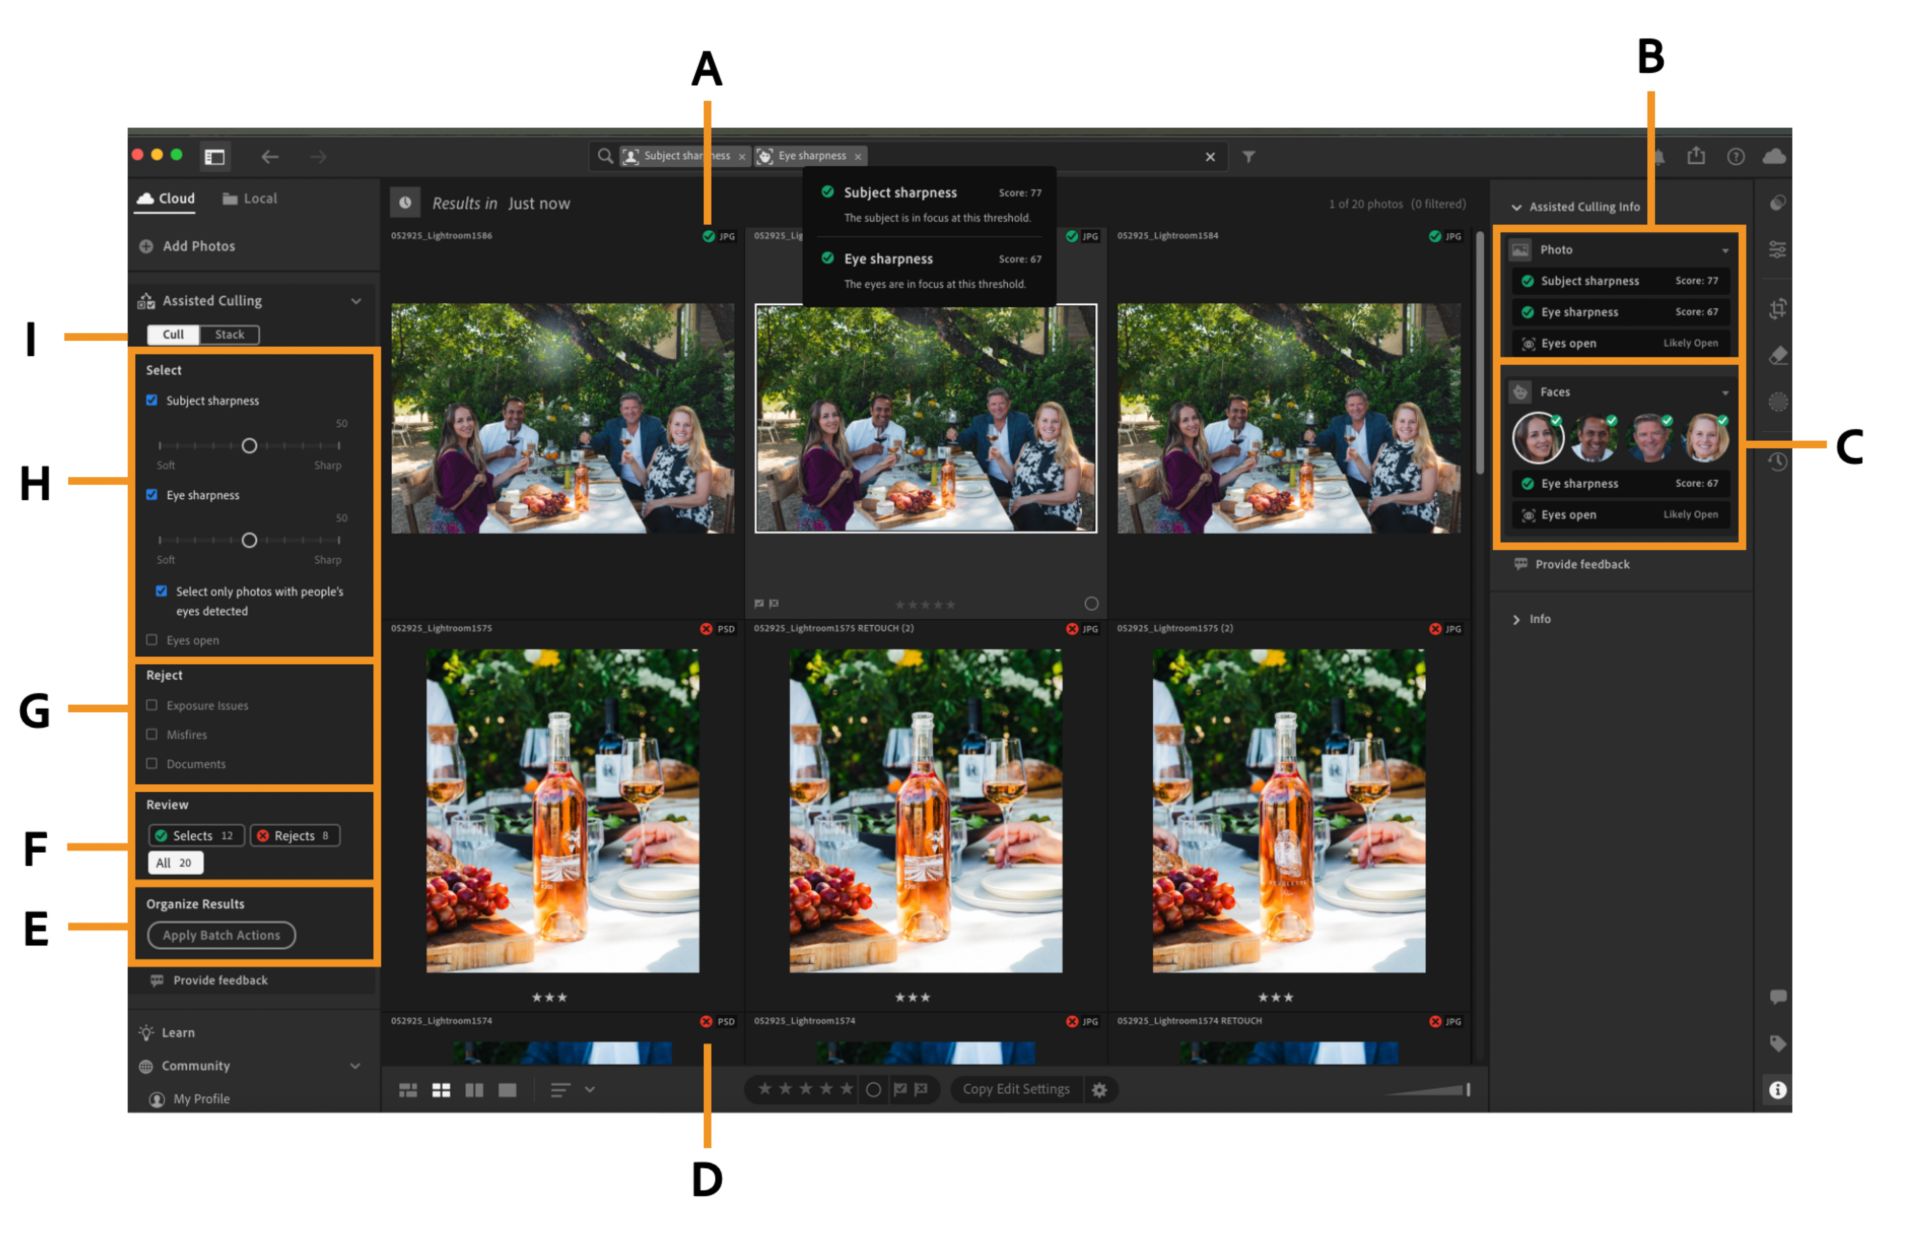Switch to the Local tab
This screenshot has width=1920, height=1241.
coord(250,198)
